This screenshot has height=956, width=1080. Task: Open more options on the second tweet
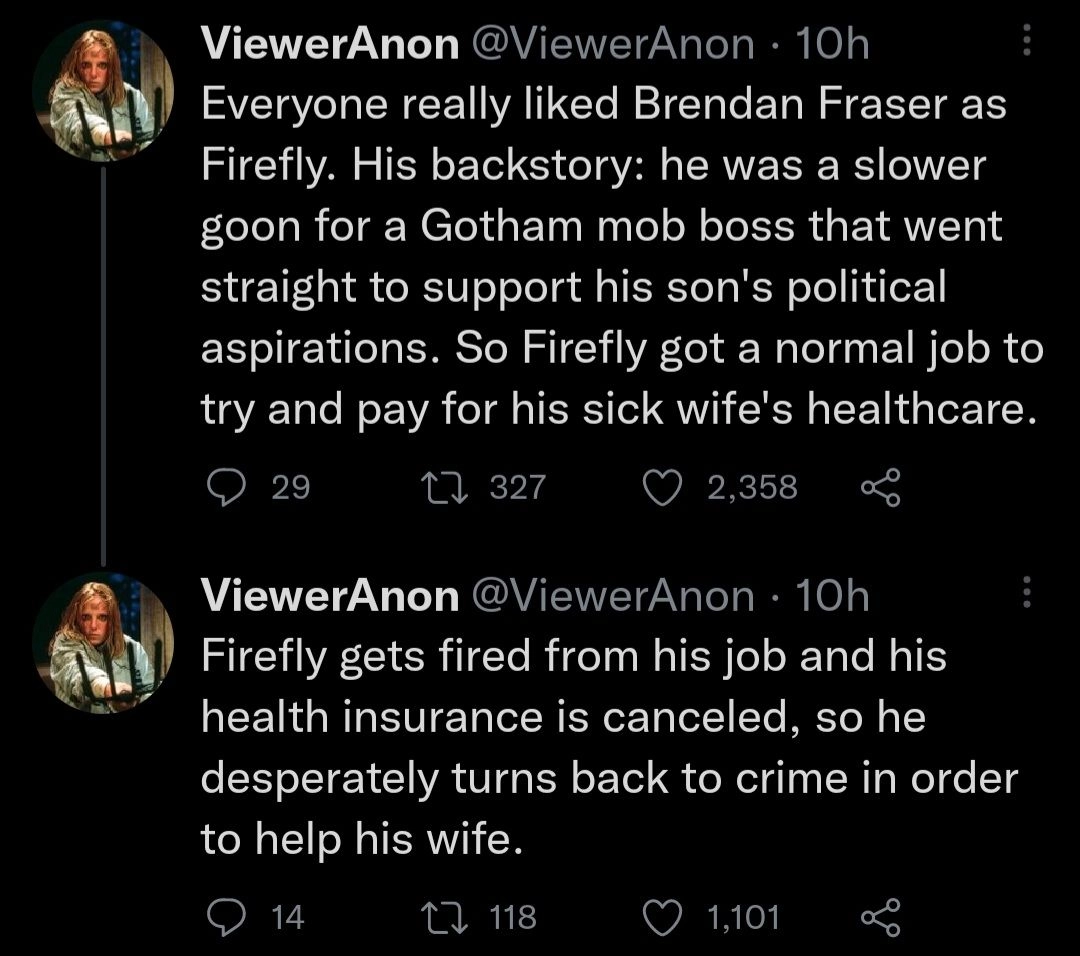(x=1023, y=596)
